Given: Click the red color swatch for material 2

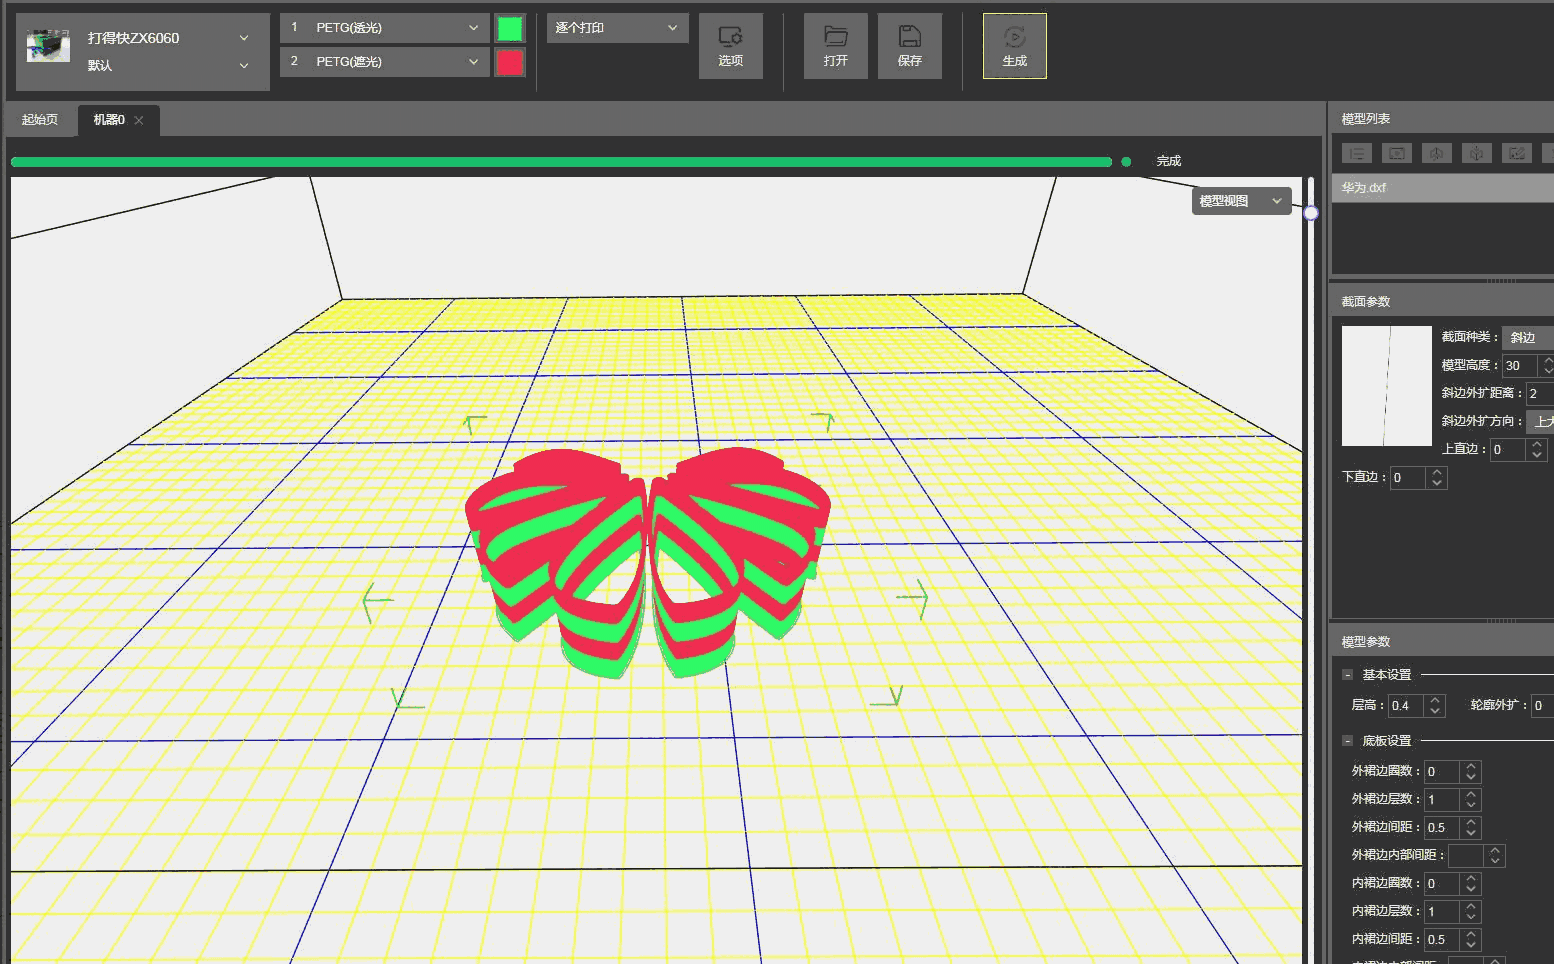Looking at the screenshot, I should coord(510,62).
